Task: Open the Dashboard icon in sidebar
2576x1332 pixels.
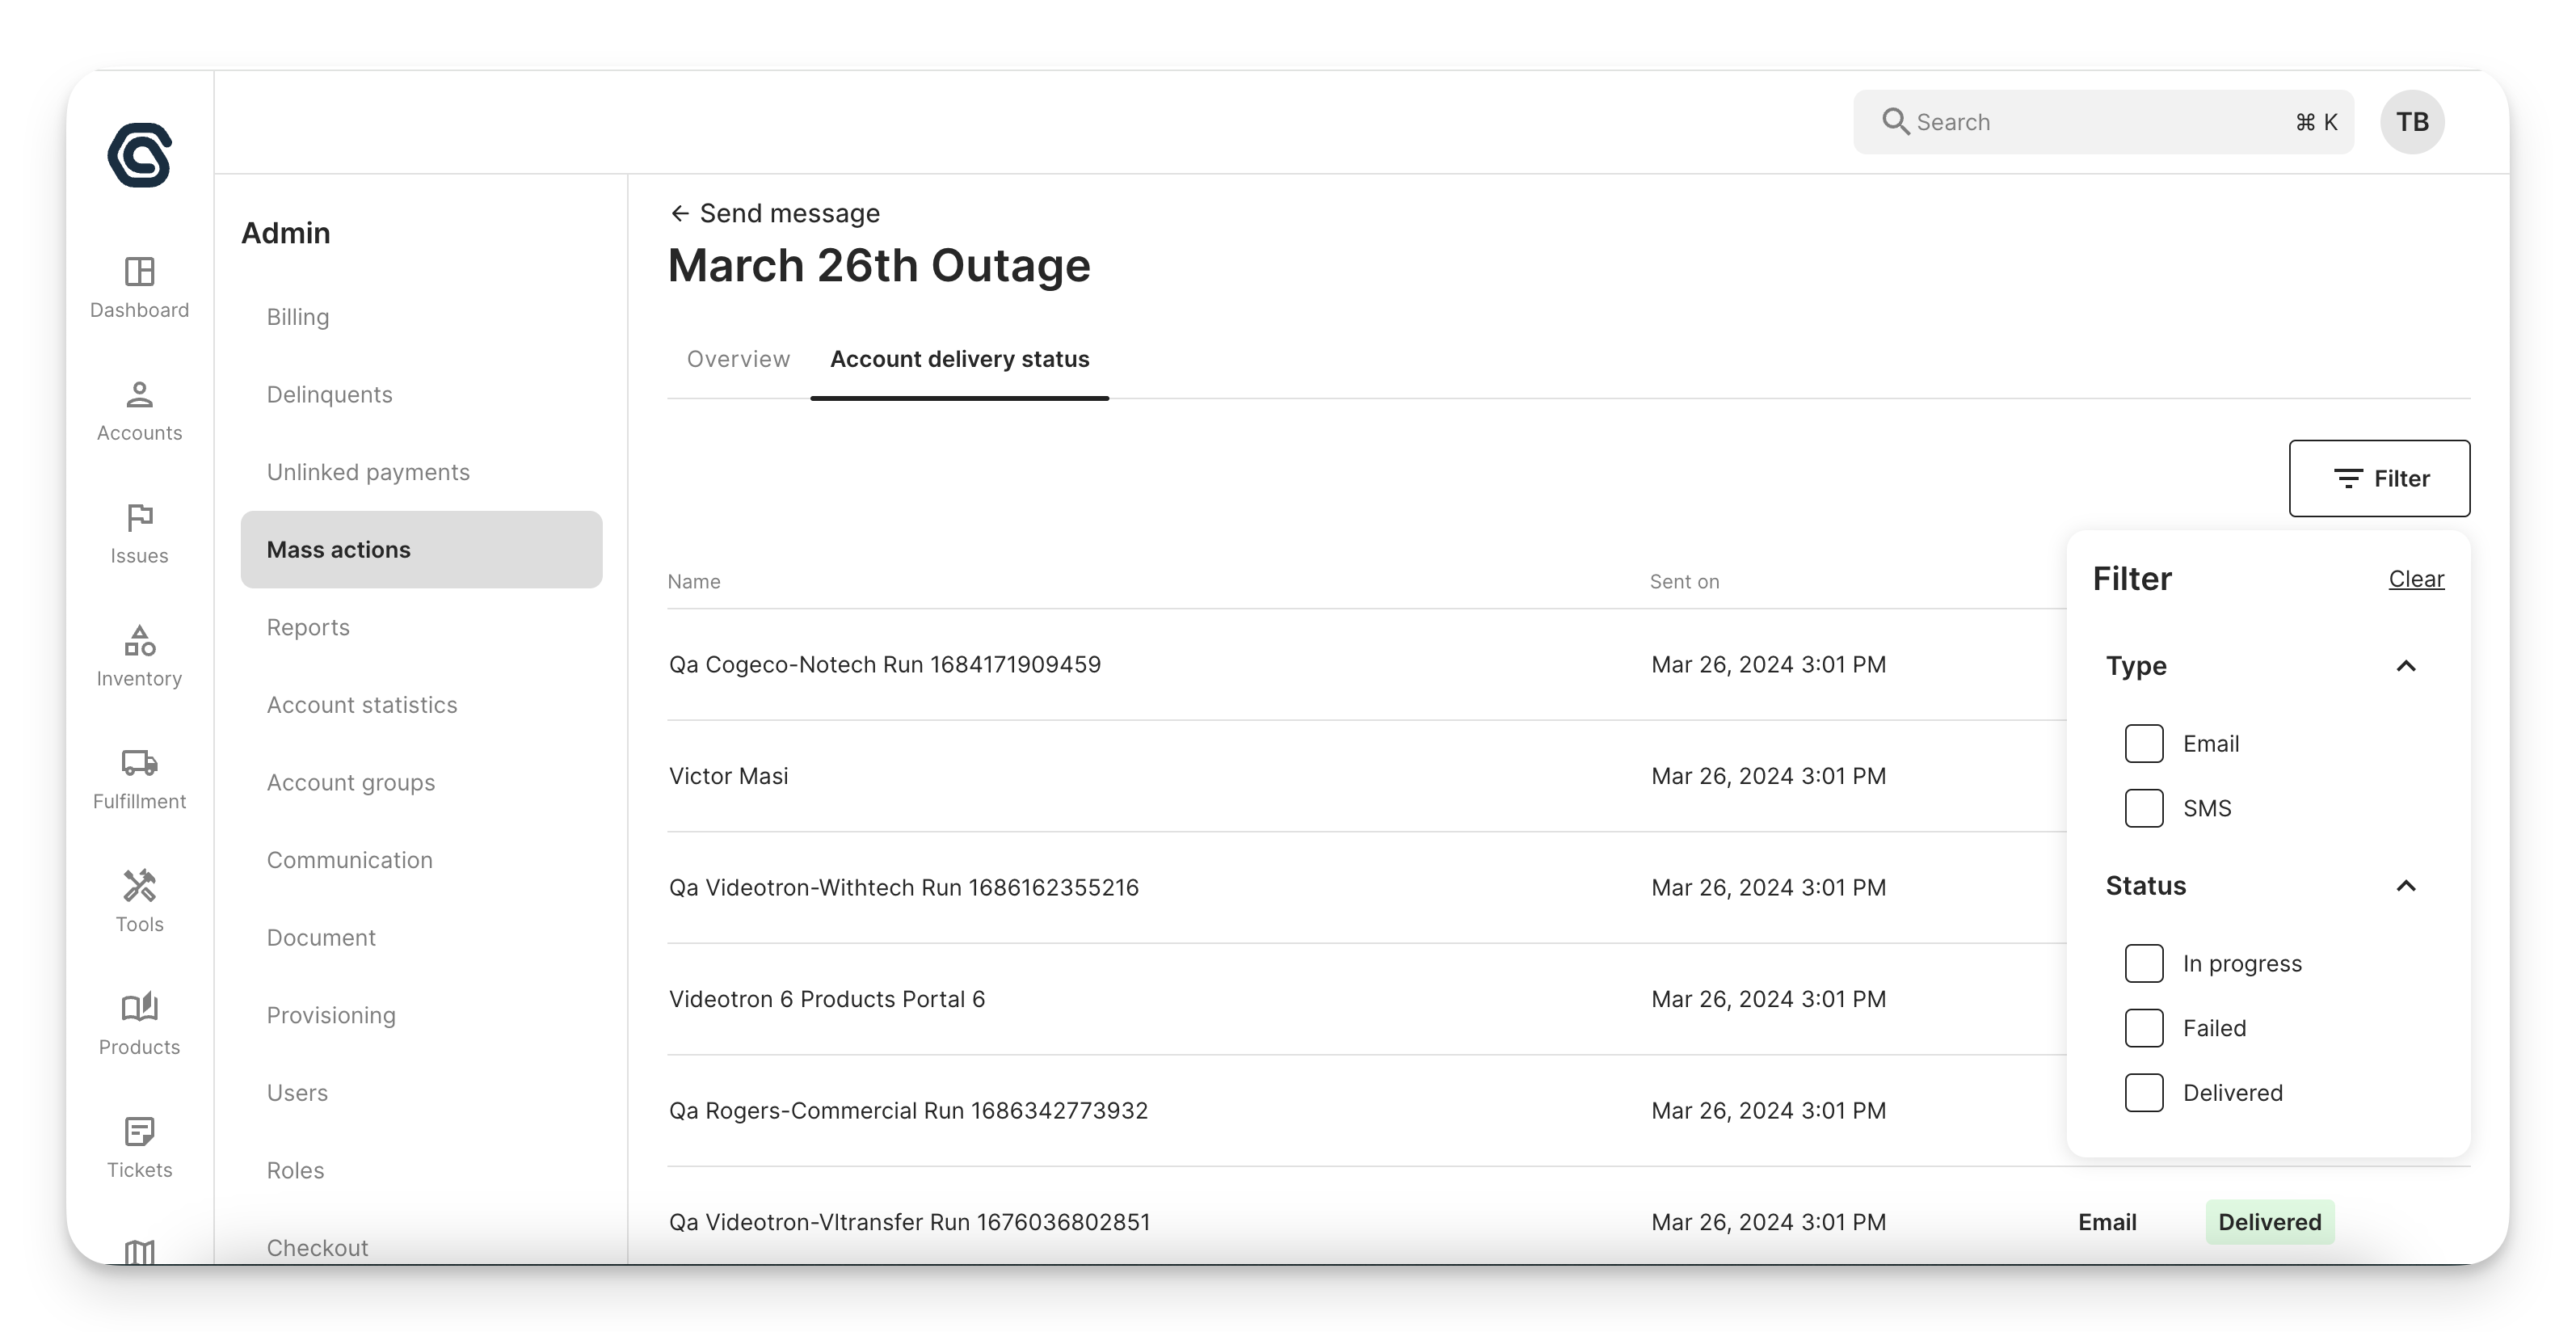Action: pos(139,272)
